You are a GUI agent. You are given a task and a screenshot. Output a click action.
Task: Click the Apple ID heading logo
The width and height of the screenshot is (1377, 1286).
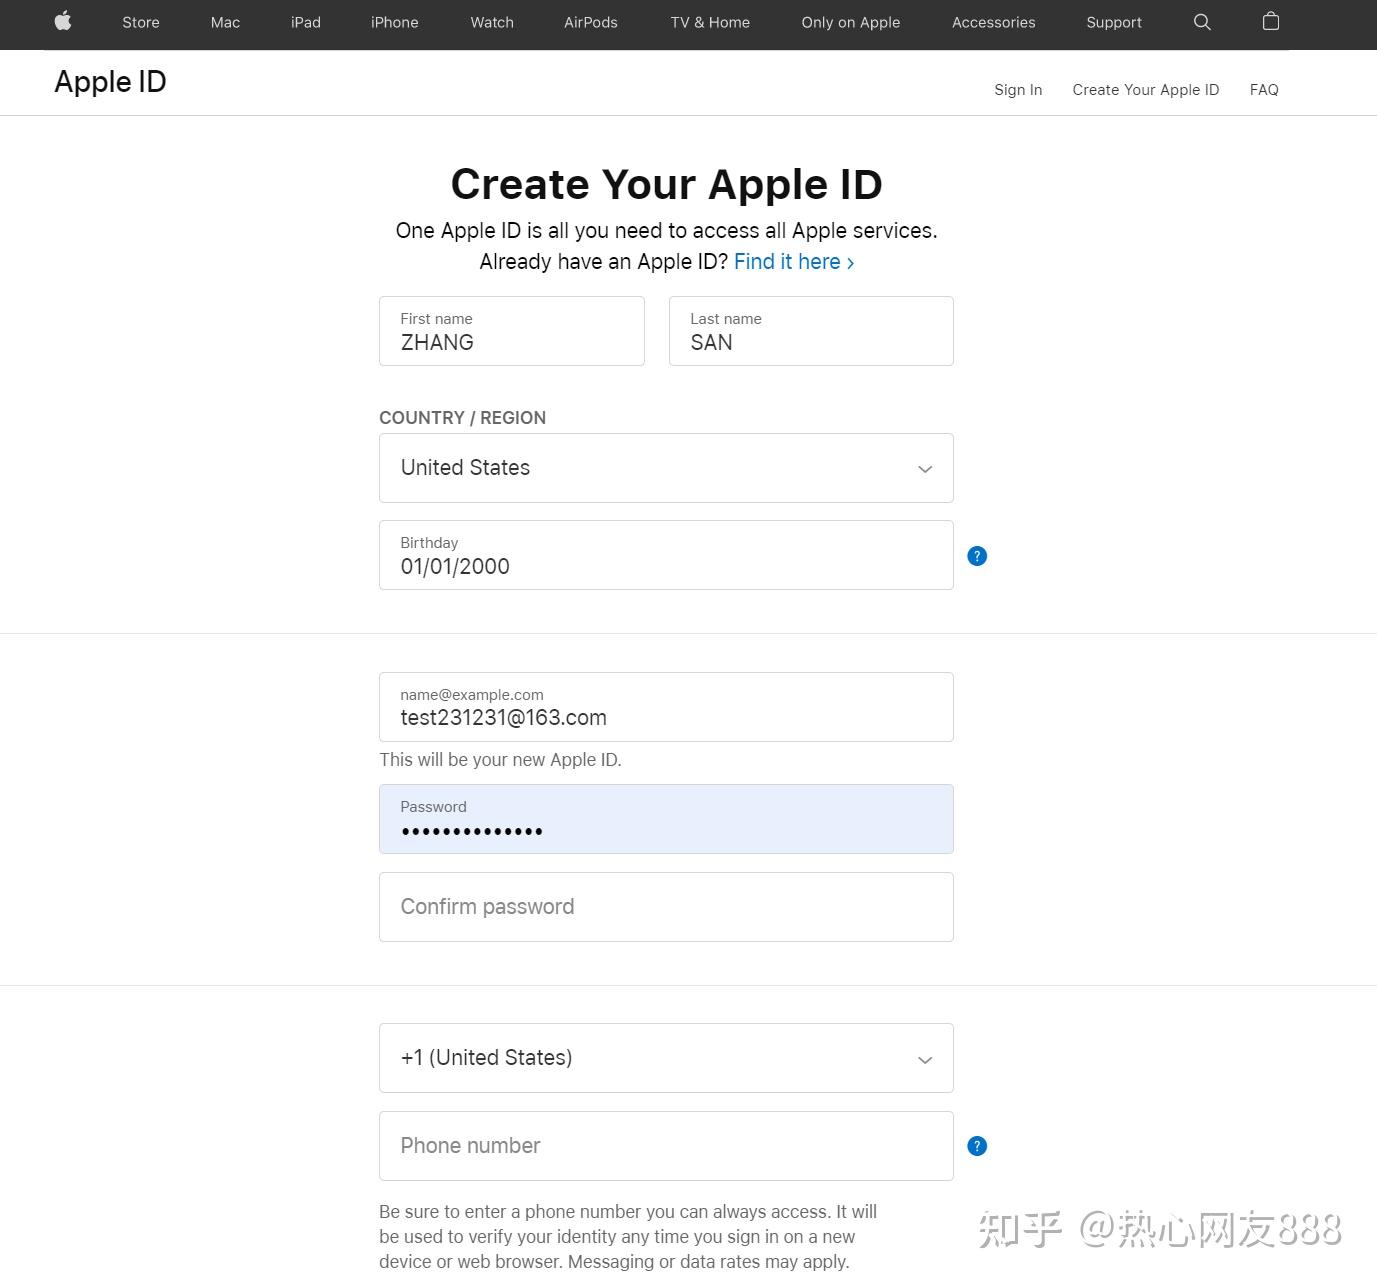[x=109, y=81]
